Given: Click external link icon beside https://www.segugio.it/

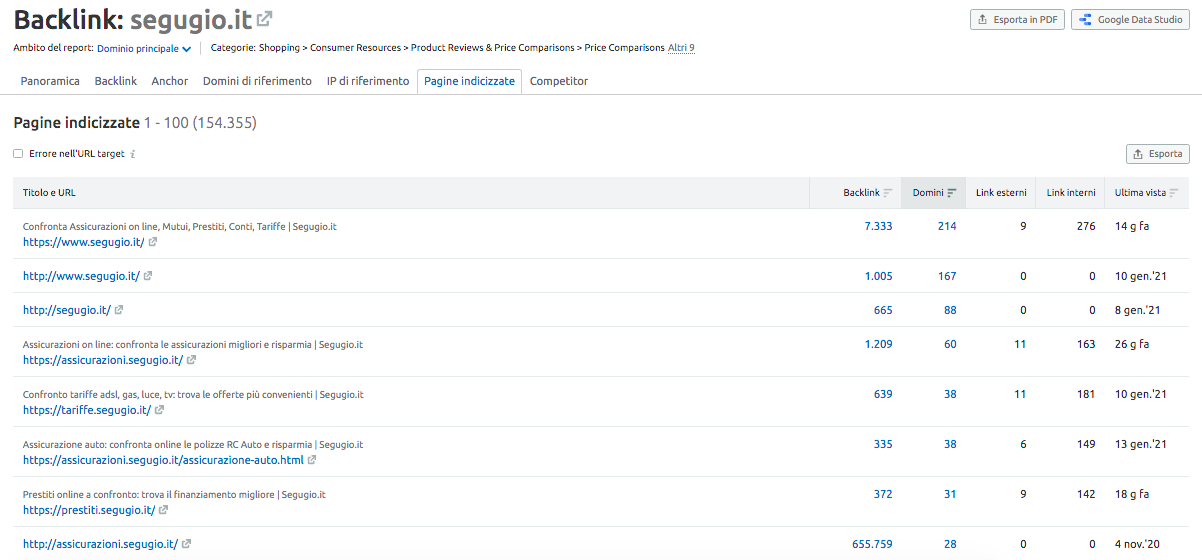Looking at the screenshot, I should tap(153, 242).
